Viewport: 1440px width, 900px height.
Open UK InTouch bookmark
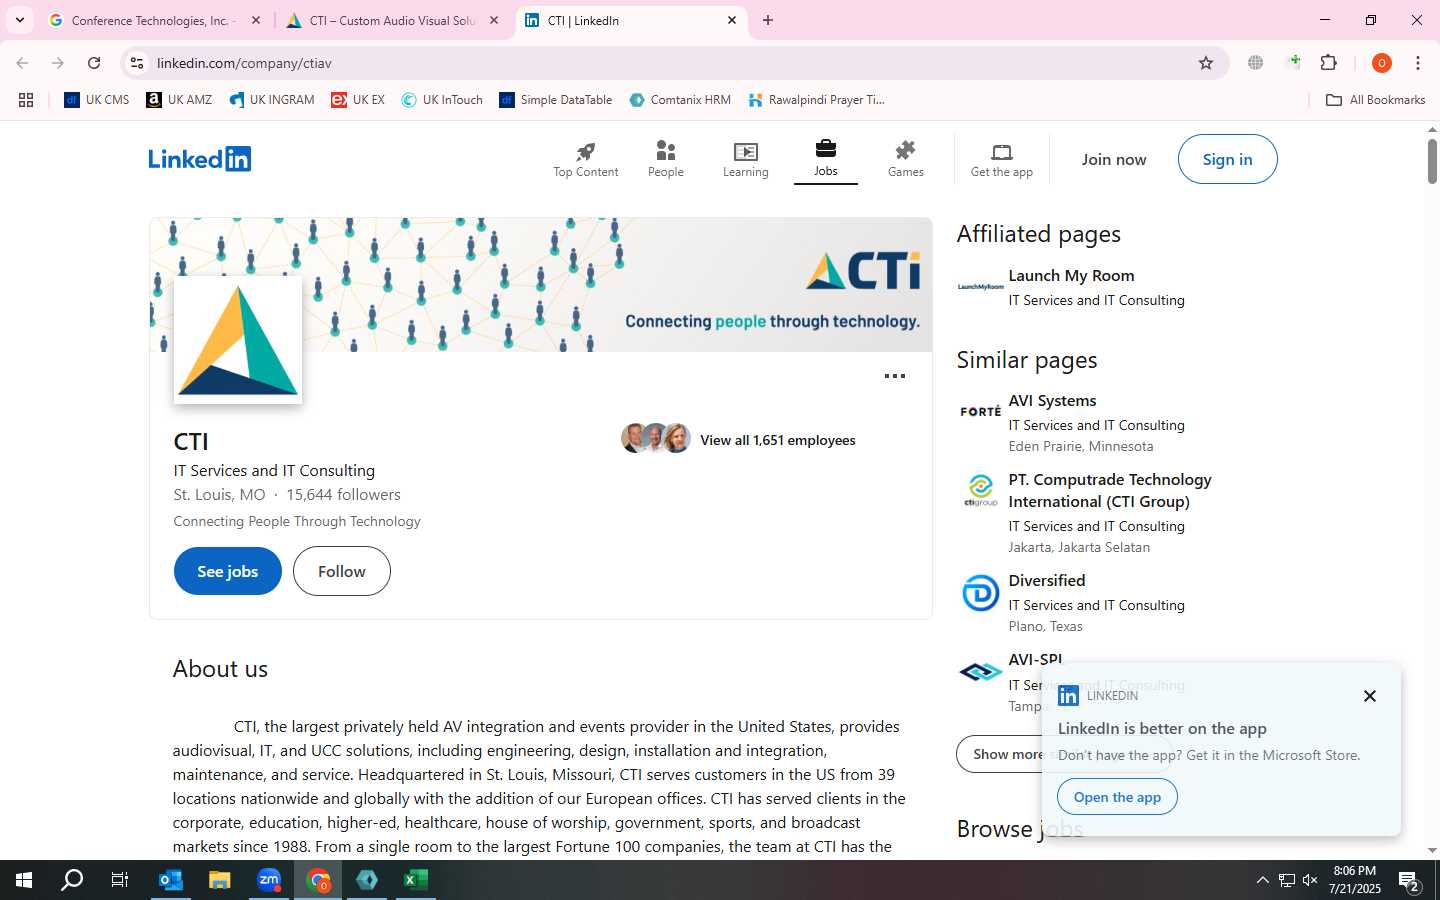pyautogui.click(x=442, y=100)
